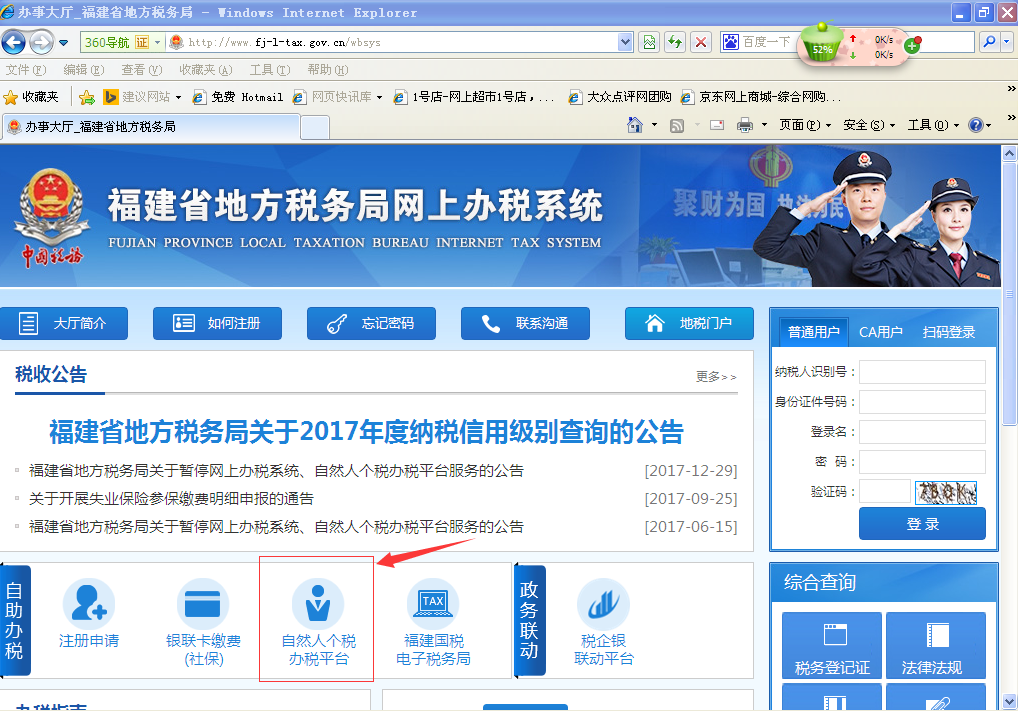Screen dimensions: 1018x712
Task: Open the 收藏夹 menu in the menu bar
Action: tap(206, 69)
